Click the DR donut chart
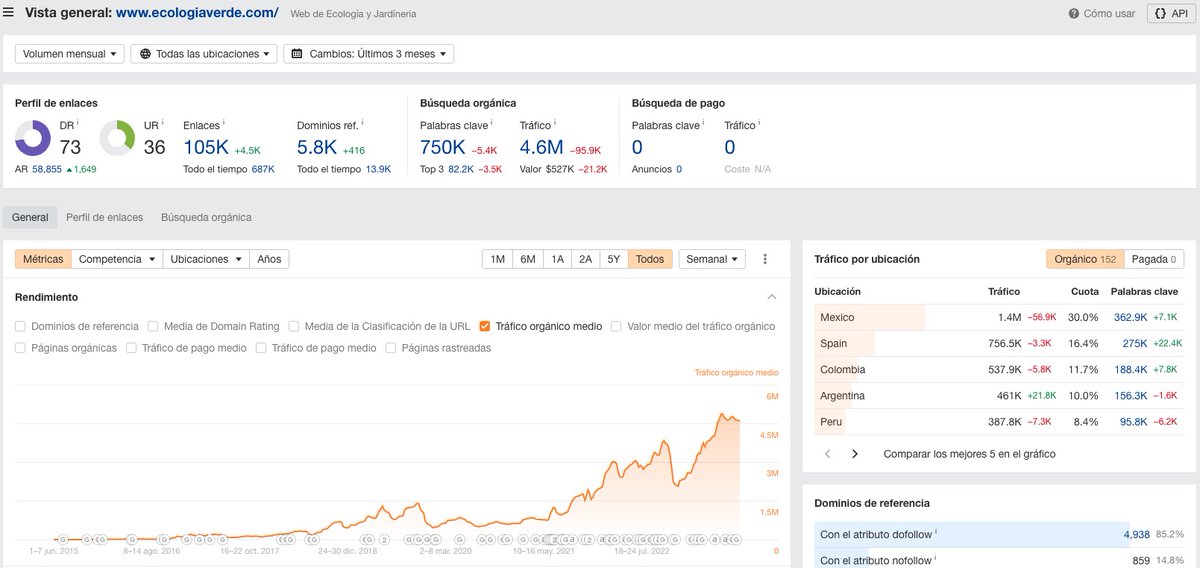 tap(34, 138)
